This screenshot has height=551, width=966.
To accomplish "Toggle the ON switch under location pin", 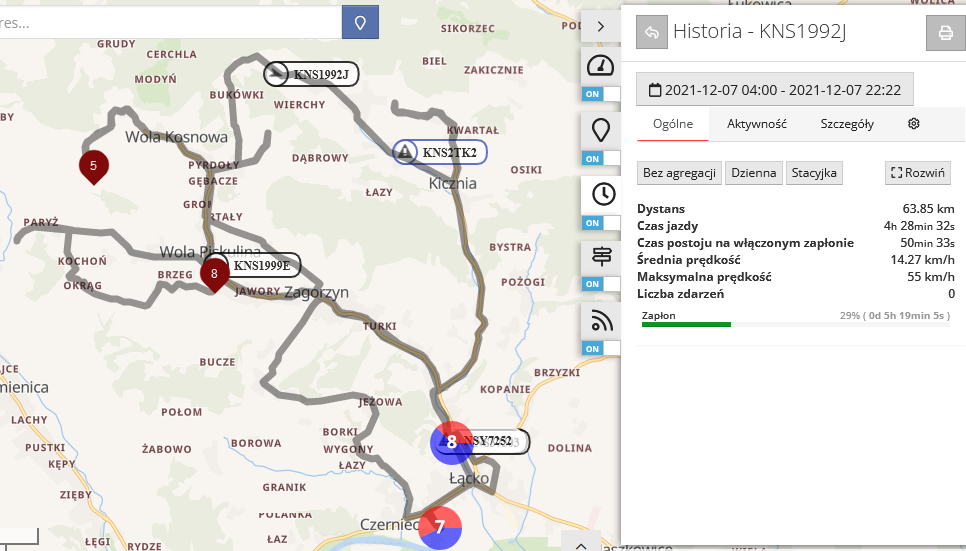I will pos(600,158).
